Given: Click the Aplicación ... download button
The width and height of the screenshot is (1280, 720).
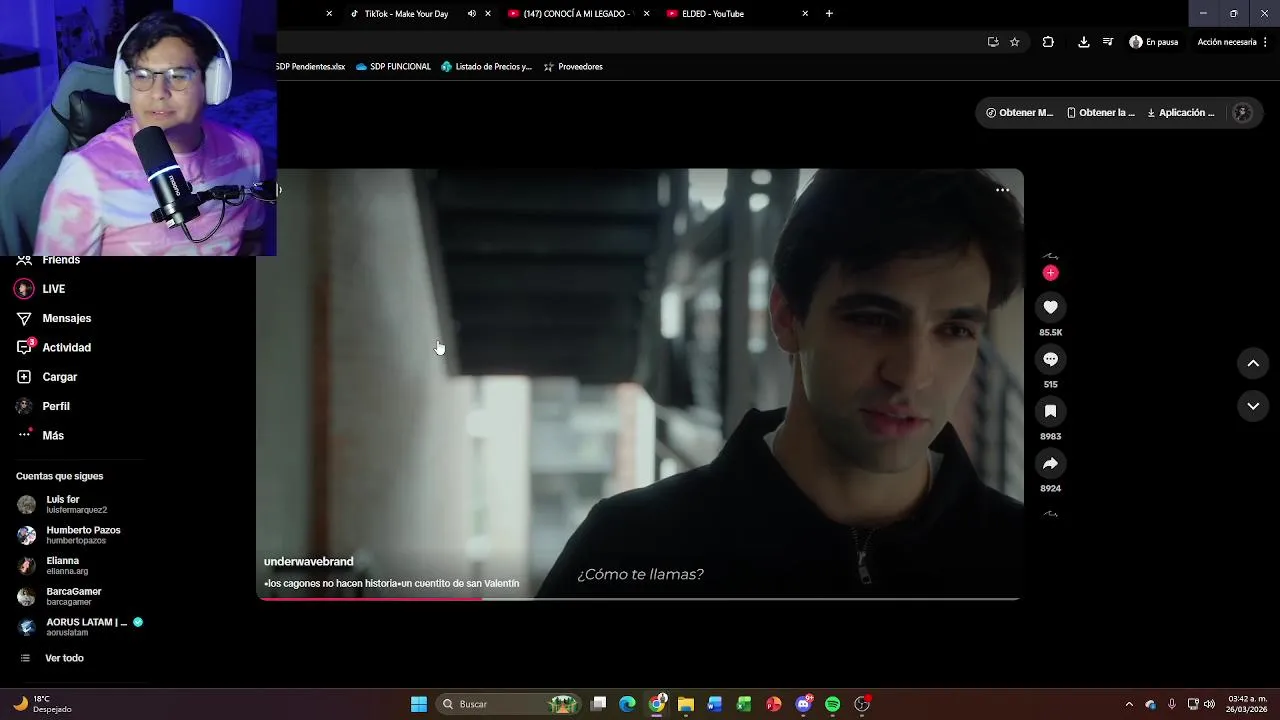Looking at the screenshot, I should click(1180, 113).
